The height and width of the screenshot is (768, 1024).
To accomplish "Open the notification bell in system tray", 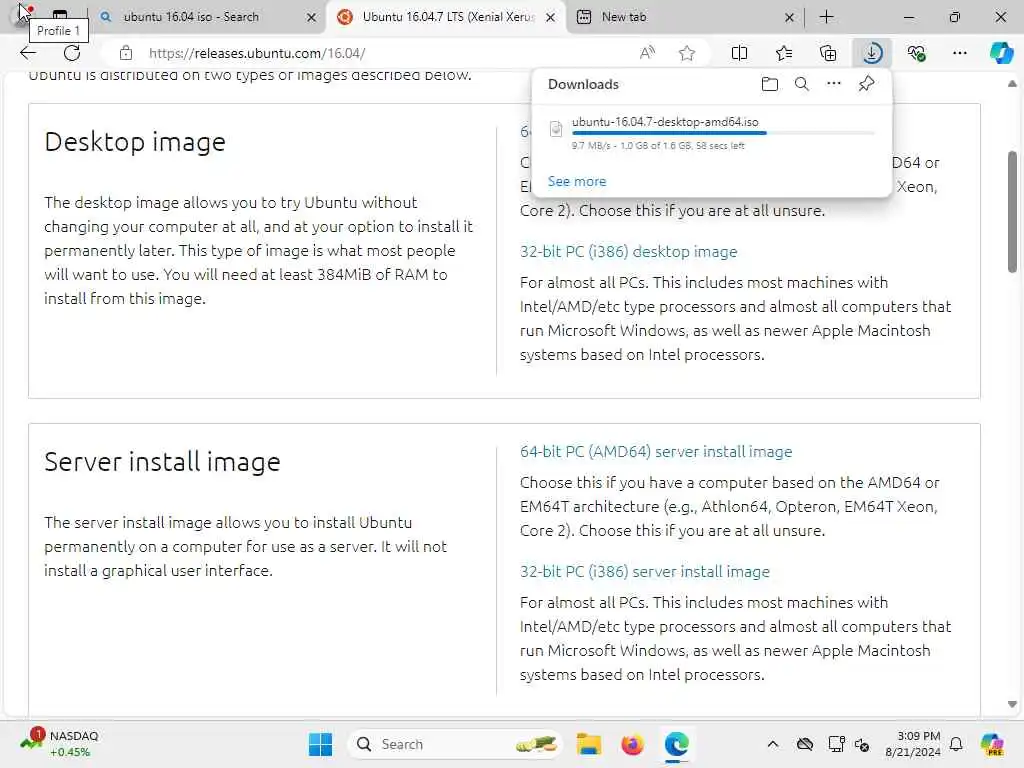I will point(956,744).
